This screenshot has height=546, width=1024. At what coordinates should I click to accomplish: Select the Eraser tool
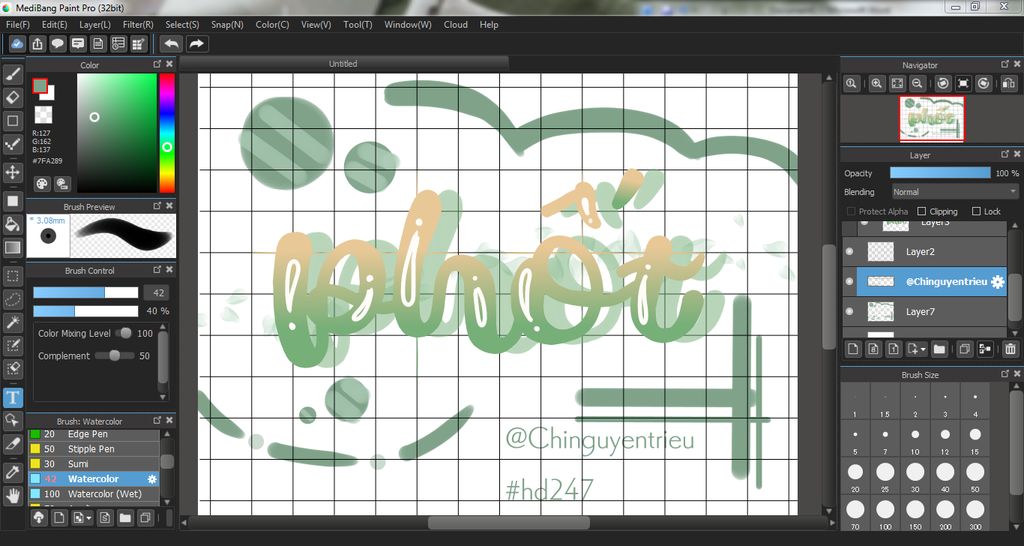(x=12, y=98)
